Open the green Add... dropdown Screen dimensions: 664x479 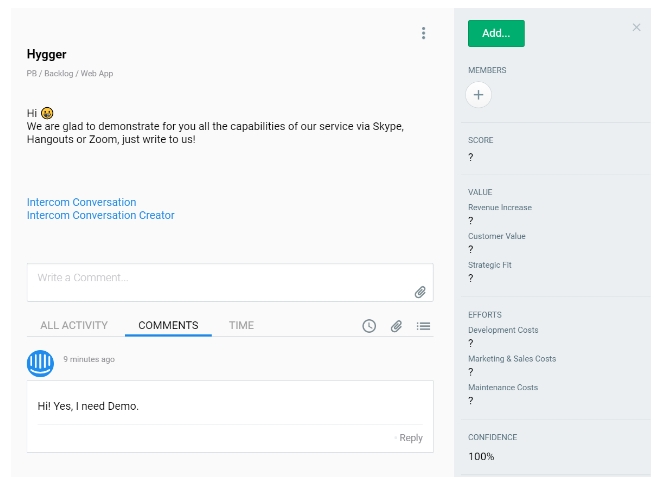coord(496,33)
